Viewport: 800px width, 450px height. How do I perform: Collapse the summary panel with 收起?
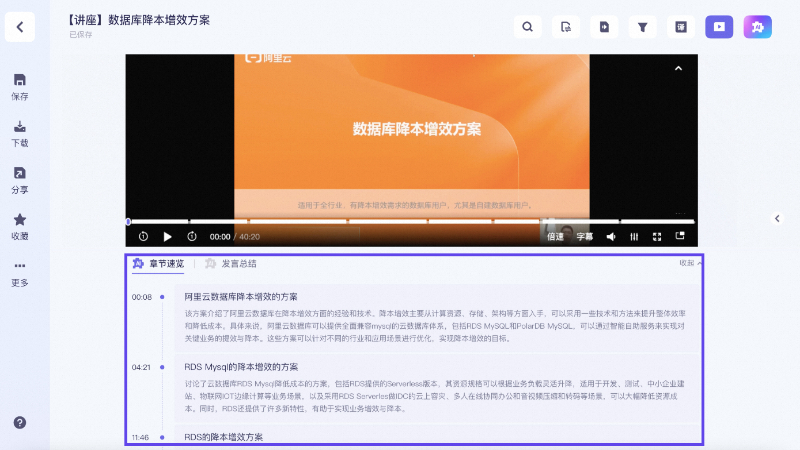point(690,263)
